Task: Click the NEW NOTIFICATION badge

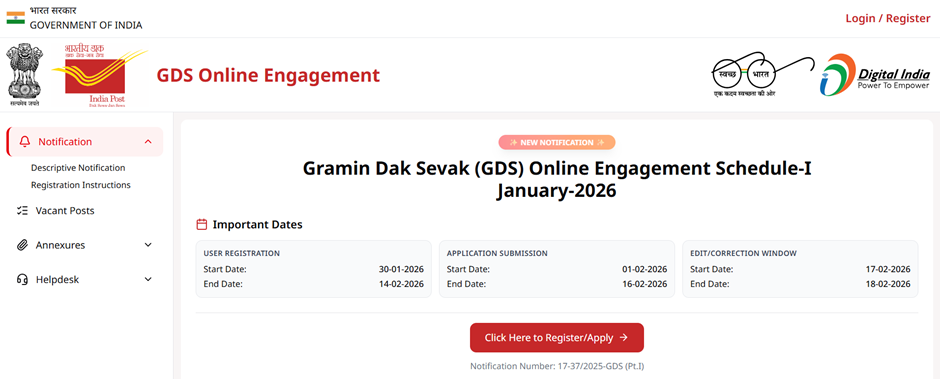Action: (557, 142)
